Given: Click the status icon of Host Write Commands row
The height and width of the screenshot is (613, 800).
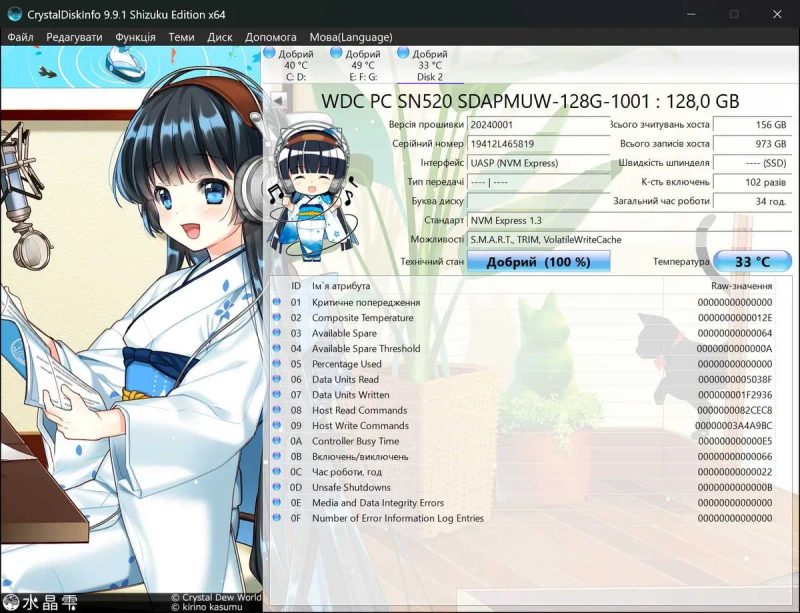Looking at the screenshot, I should click(277, 425).
